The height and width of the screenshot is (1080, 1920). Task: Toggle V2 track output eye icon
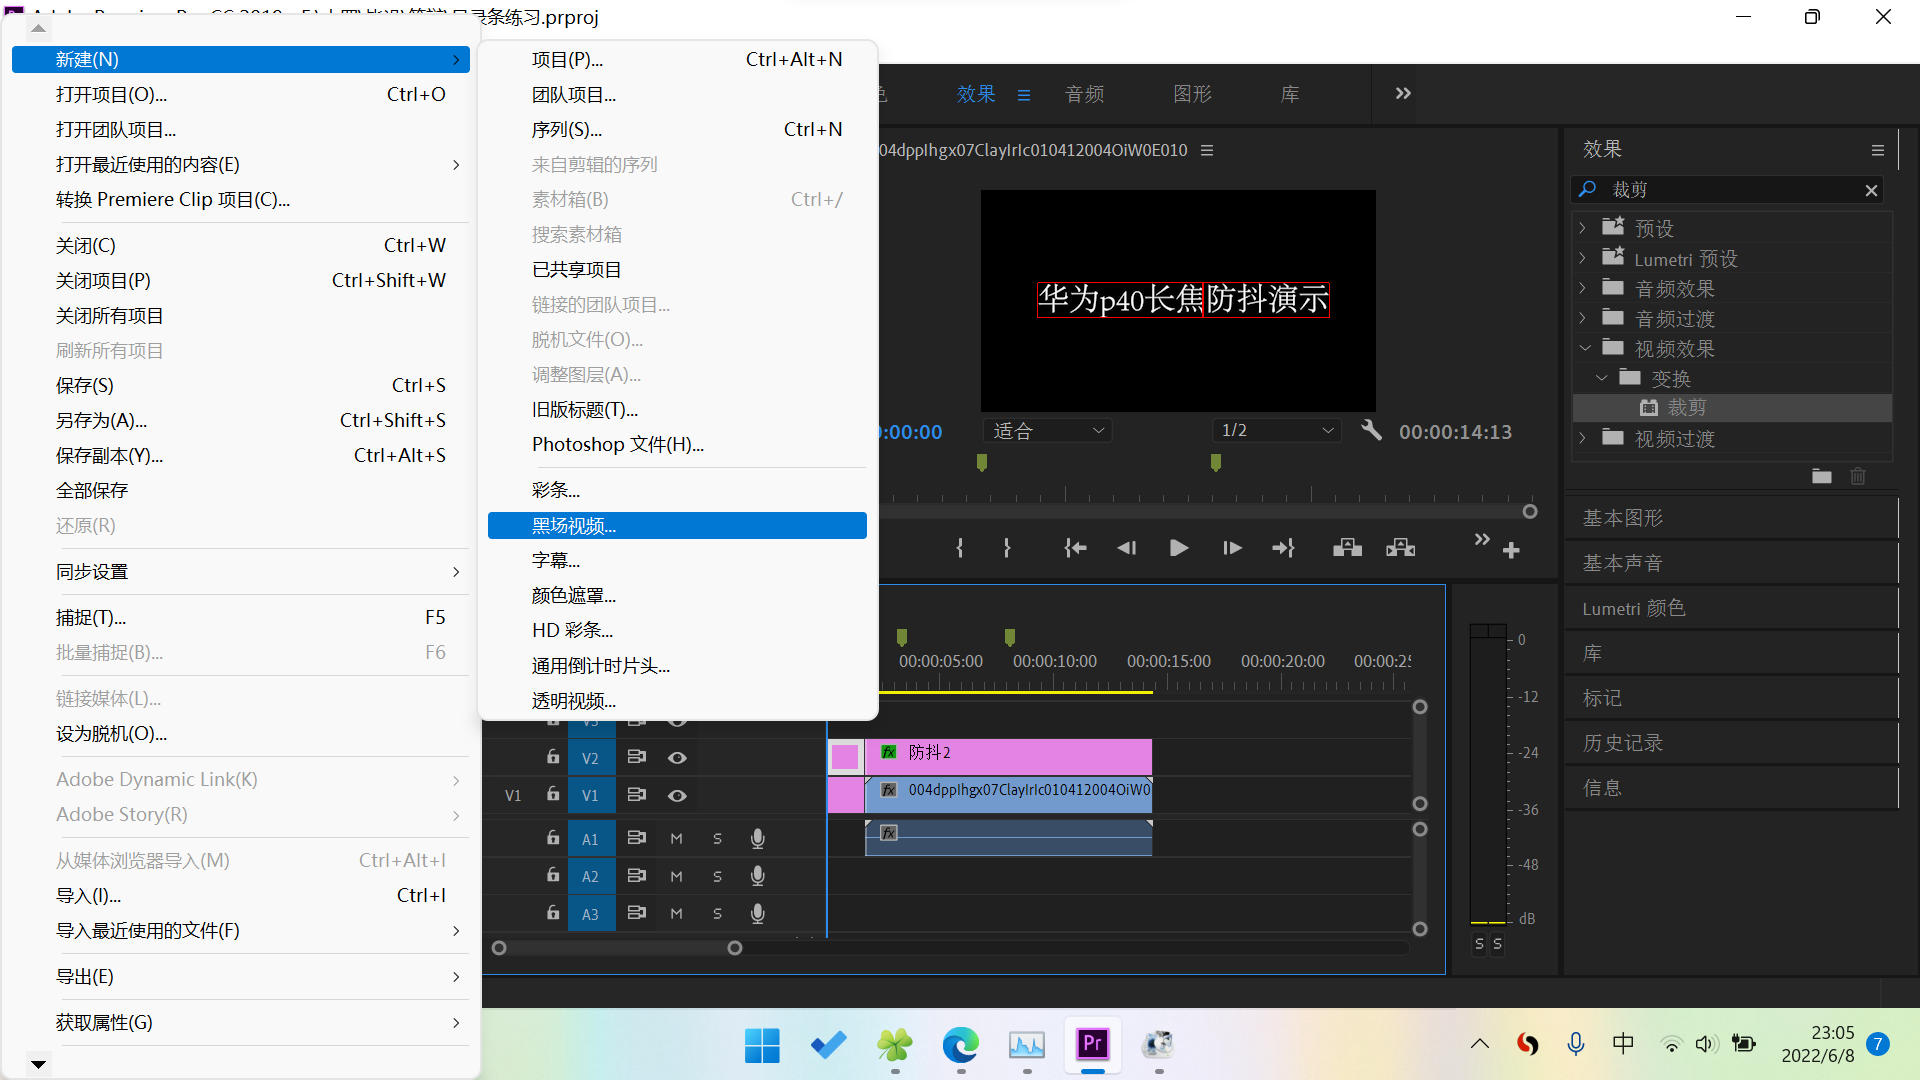pyautogui.click(x=677, y=758)
